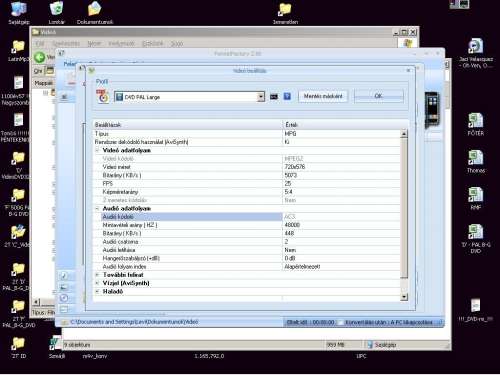Collapse the Videó adatfolyam group
The image size is (500, 375).
[x=97, y=150]
